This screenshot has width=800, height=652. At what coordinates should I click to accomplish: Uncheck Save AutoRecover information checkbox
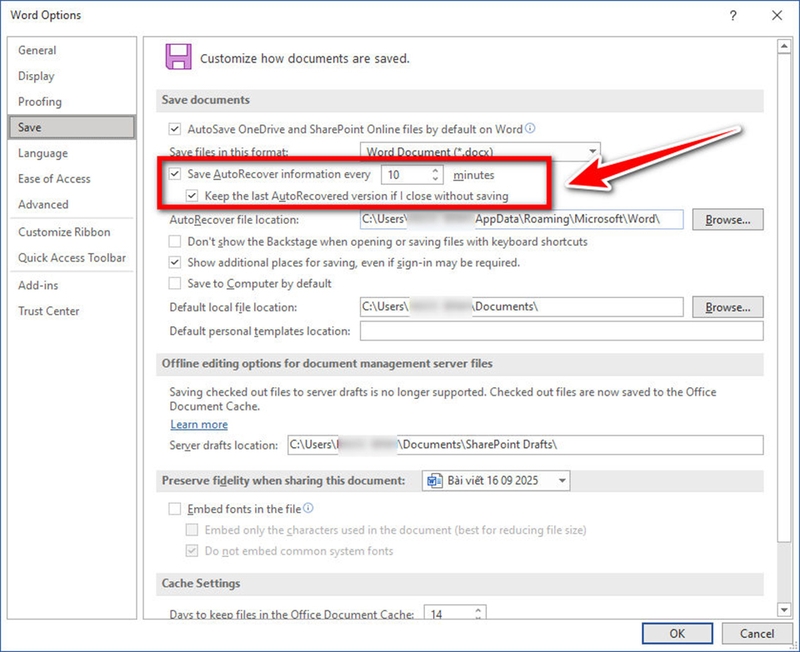pyautogui.click(x=174, y=174)
